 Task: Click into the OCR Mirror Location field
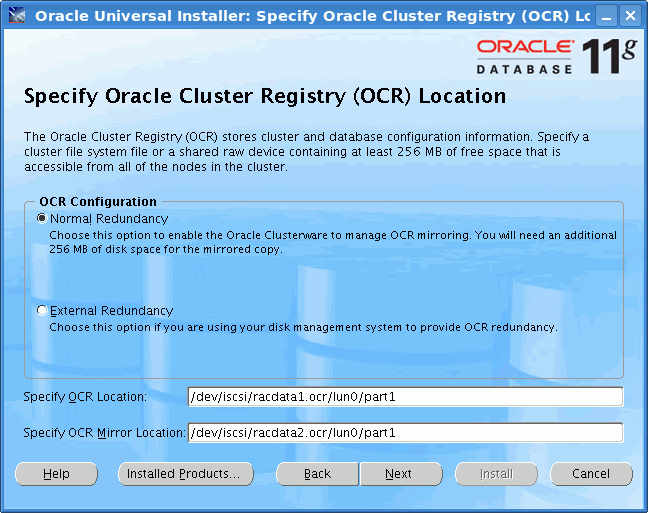(x=405, y=432)
